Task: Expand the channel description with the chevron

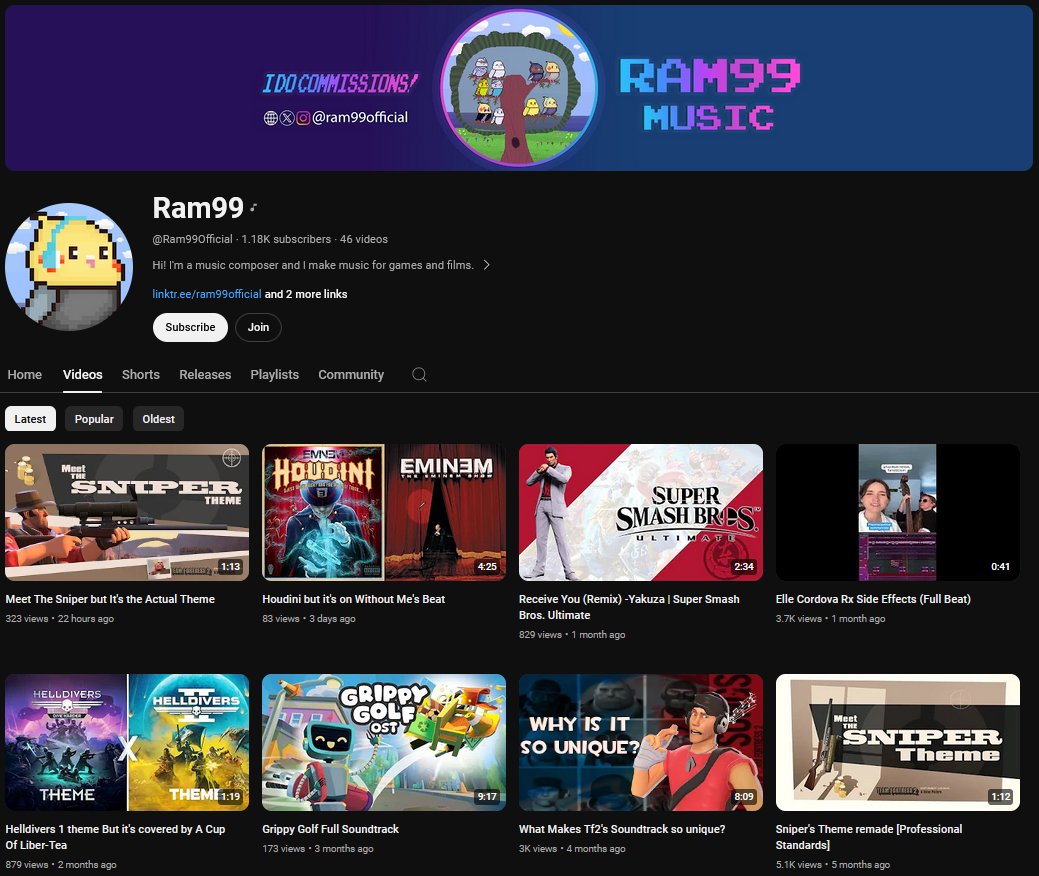Action: 486,265
